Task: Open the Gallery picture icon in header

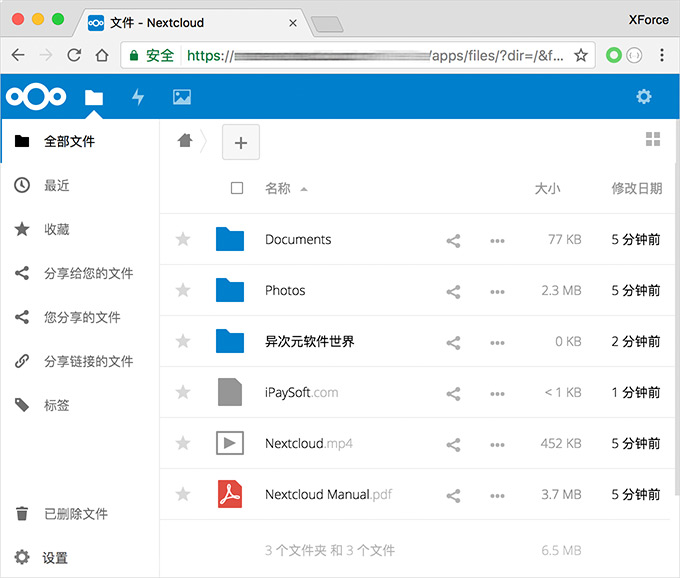Action: 182,97
